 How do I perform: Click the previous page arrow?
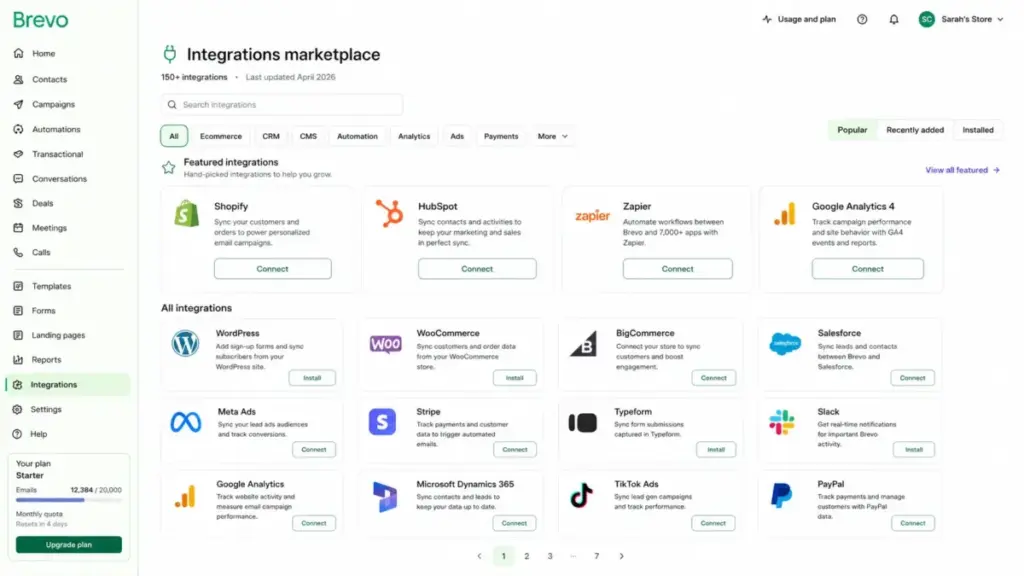point(479,556)
